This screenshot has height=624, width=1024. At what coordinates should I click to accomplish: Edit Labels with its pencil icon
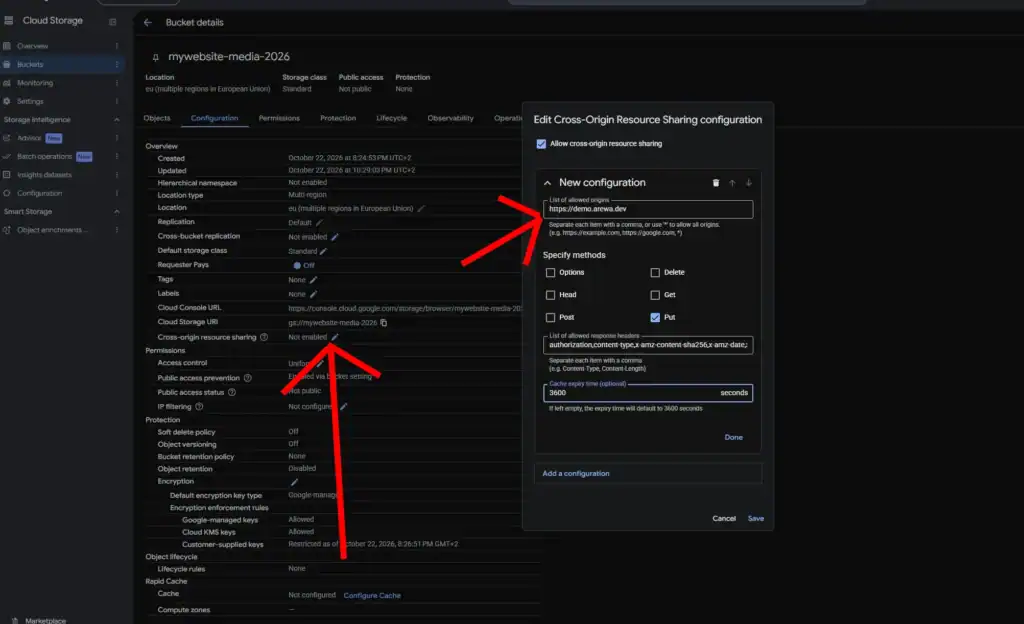[313, 294]
